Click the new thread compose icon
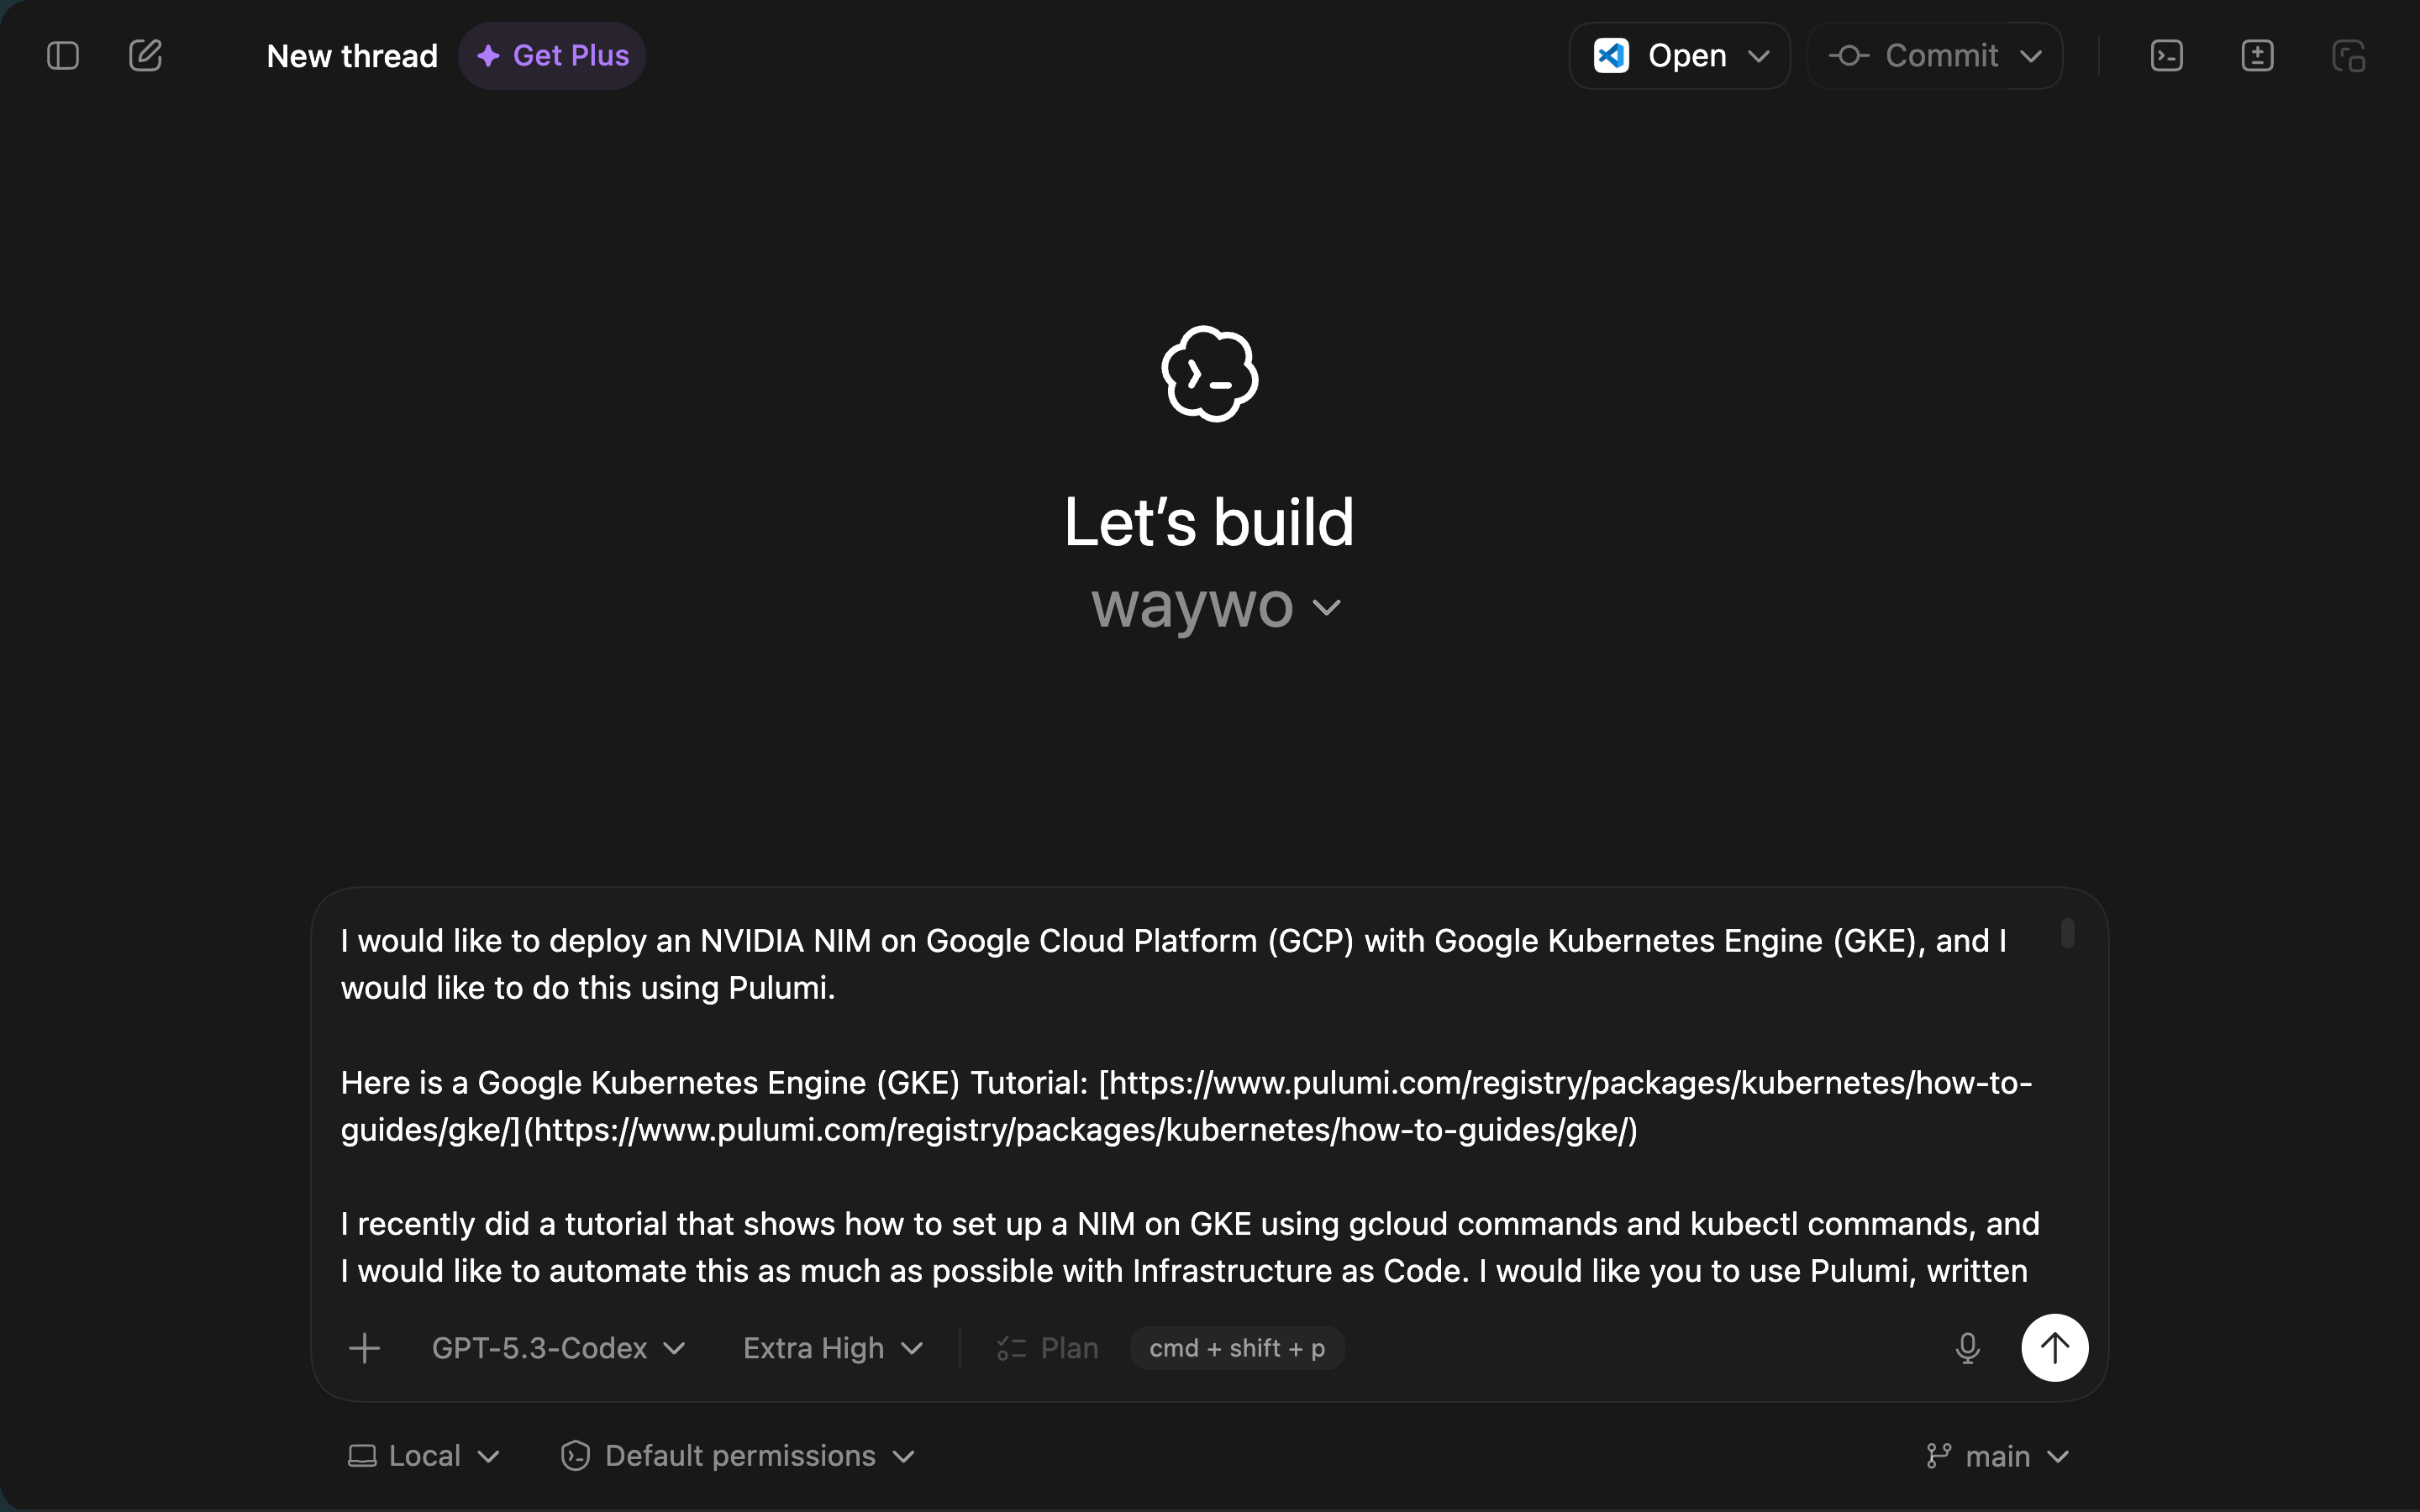2420x1512 pixels. tap(145, 56)
